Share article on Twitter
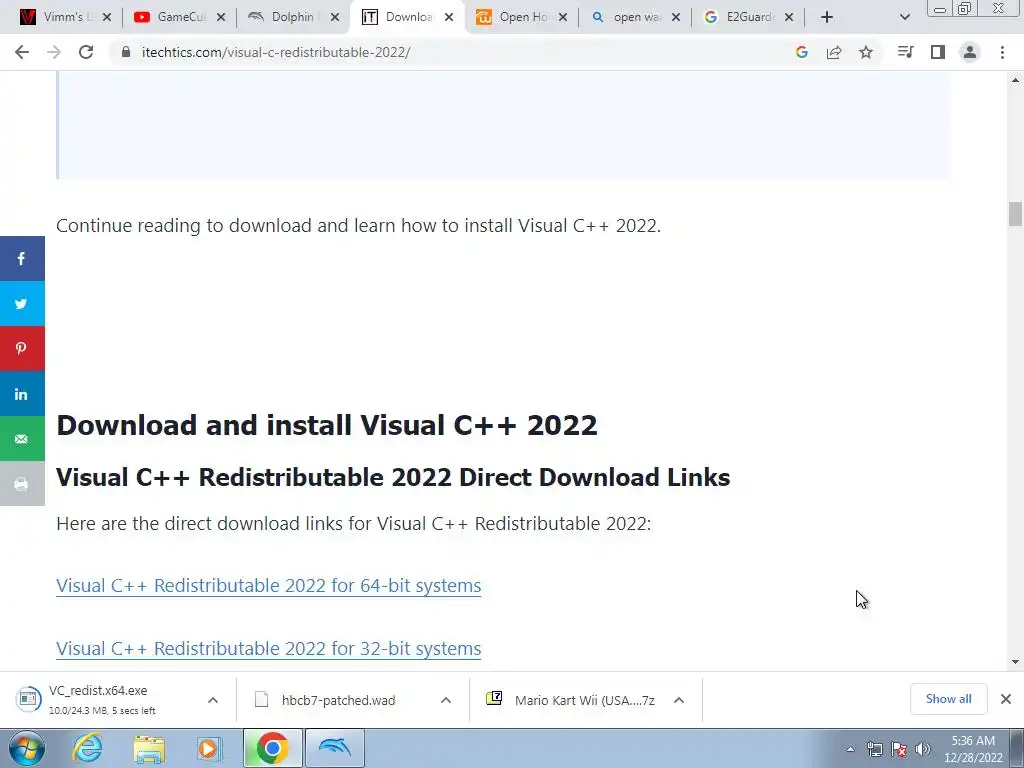Screen dimensions: 1024x768 [22, 304]
